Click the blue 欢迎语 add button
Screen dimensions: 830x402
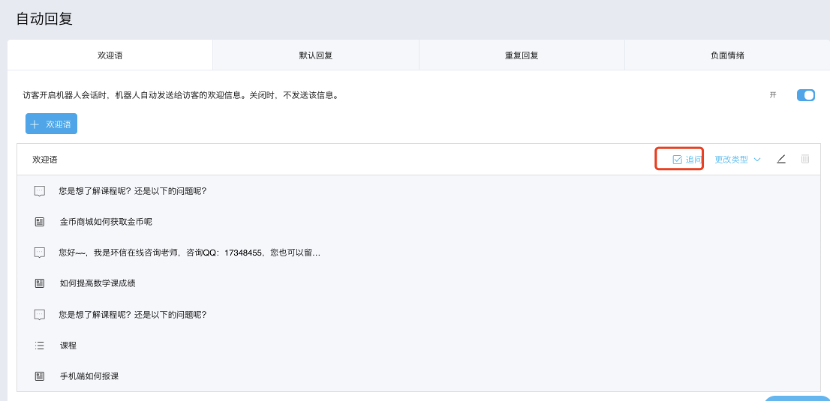coord(51,124)
